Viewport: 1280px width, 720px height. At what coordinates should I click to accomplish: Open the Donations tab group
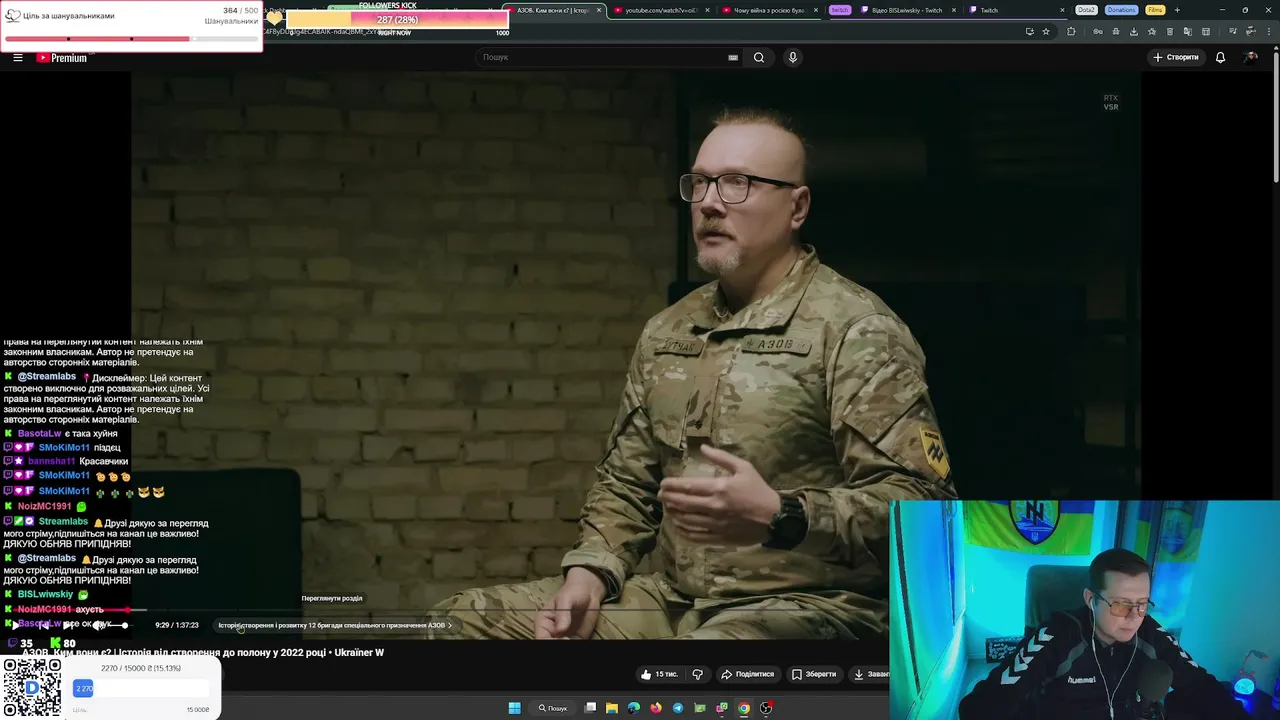(1121, 10)
